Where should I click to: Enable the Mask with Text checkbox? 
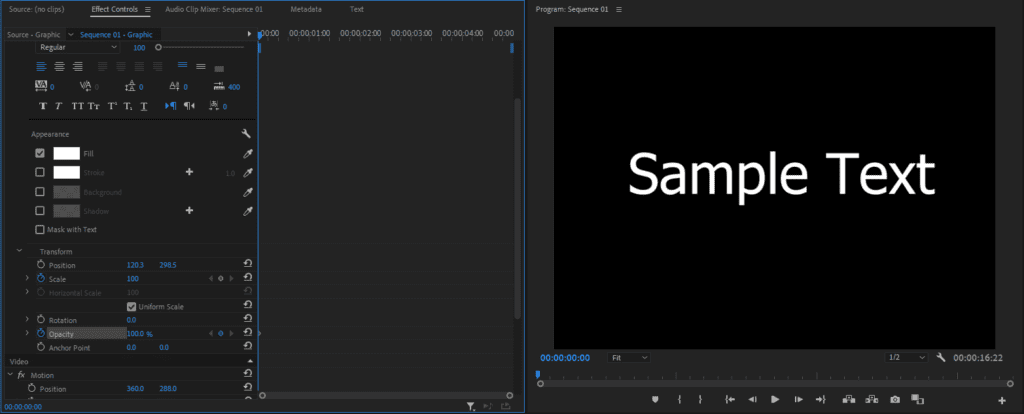click(40, 229)
